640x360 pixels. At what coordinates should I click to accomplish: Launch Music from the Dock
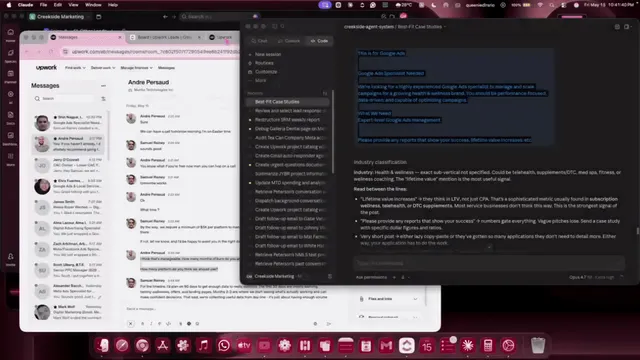point(203,345)
